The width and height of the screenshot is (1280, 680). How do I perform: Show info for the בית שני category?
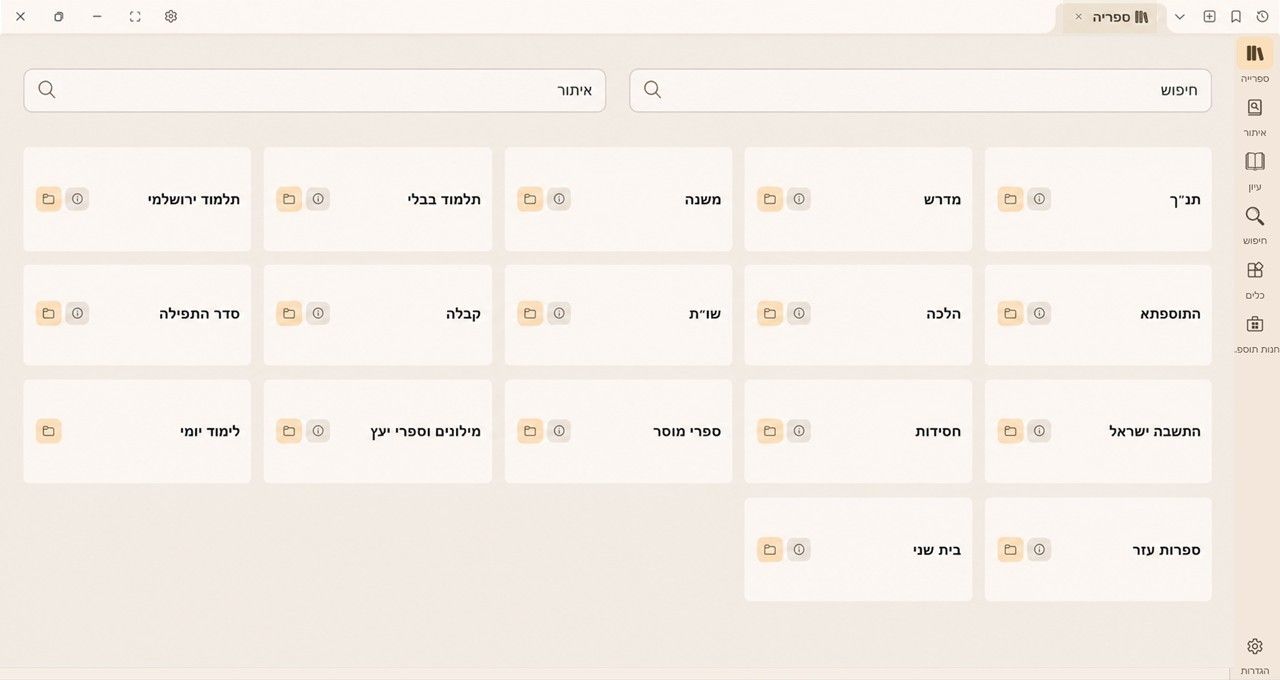click(x=798, y=549)
